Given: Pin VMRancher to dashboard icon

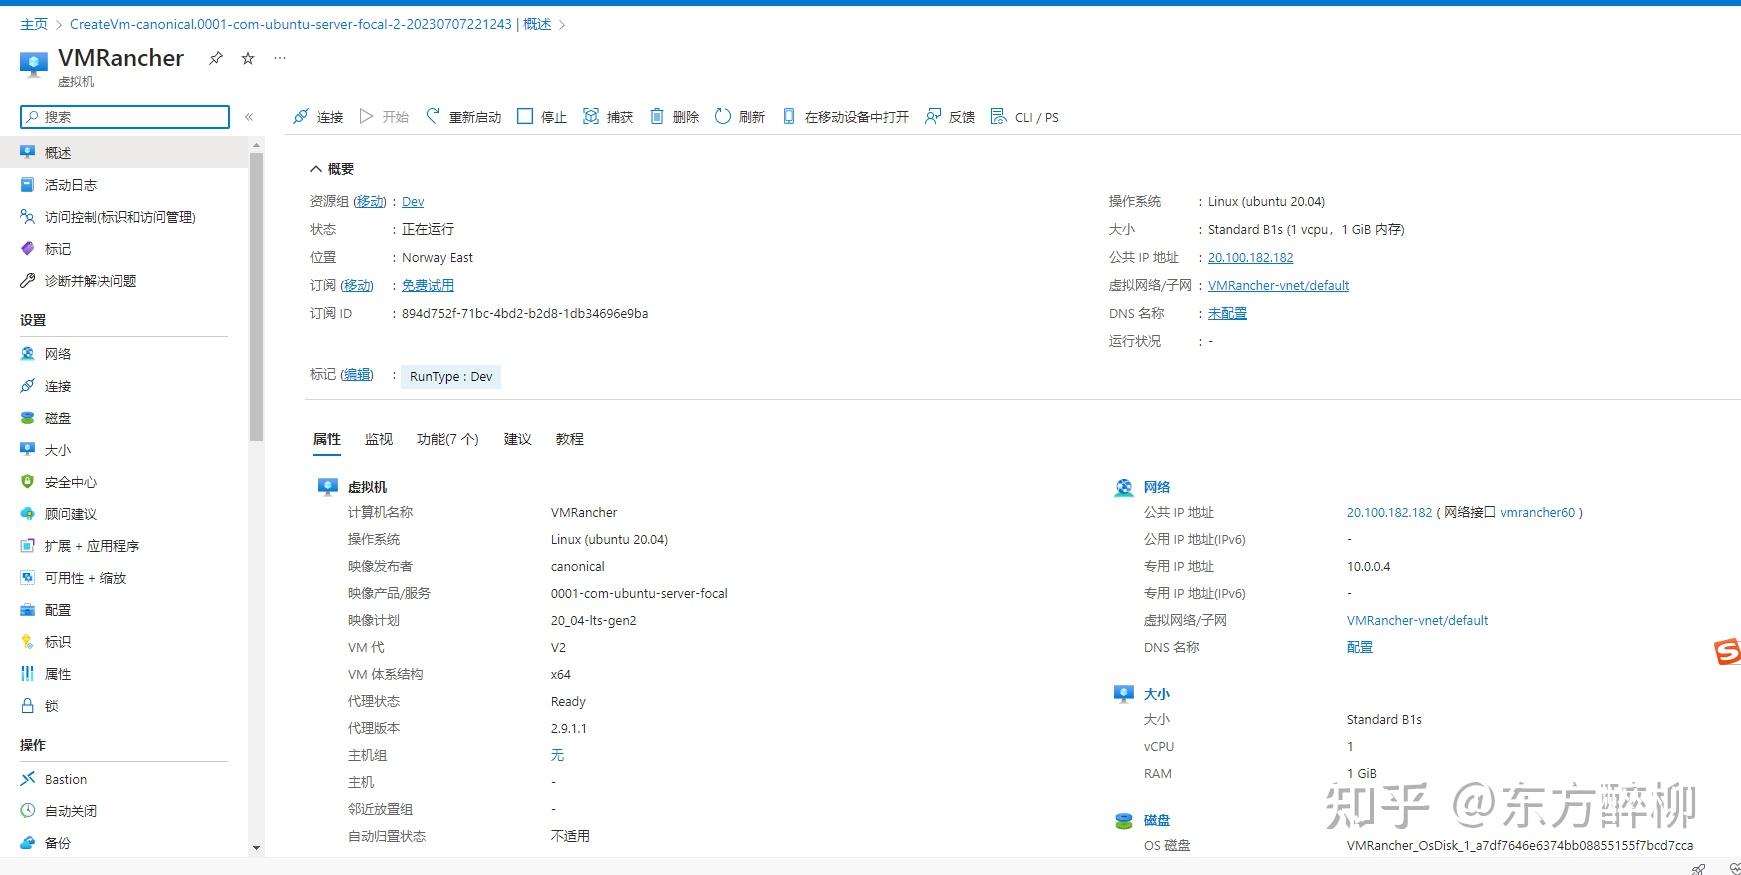Looking at the screenshot, I should (215, 58).
